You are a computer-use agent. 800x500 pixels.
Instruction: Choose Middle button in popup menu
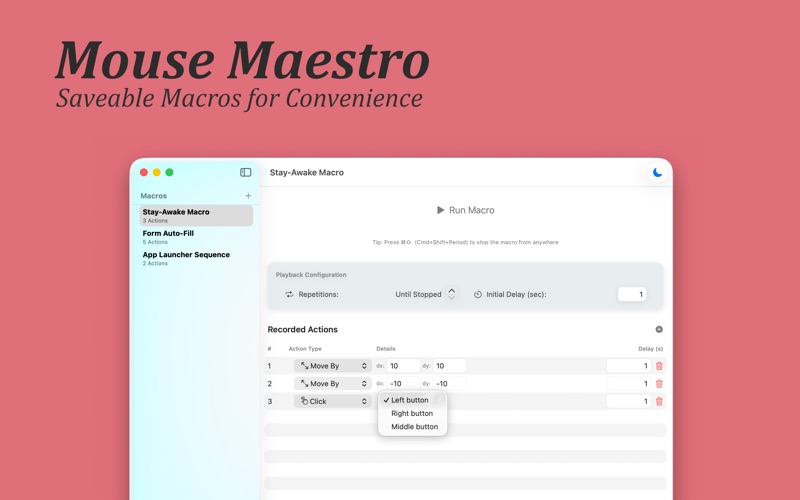[x=412, y=427]
